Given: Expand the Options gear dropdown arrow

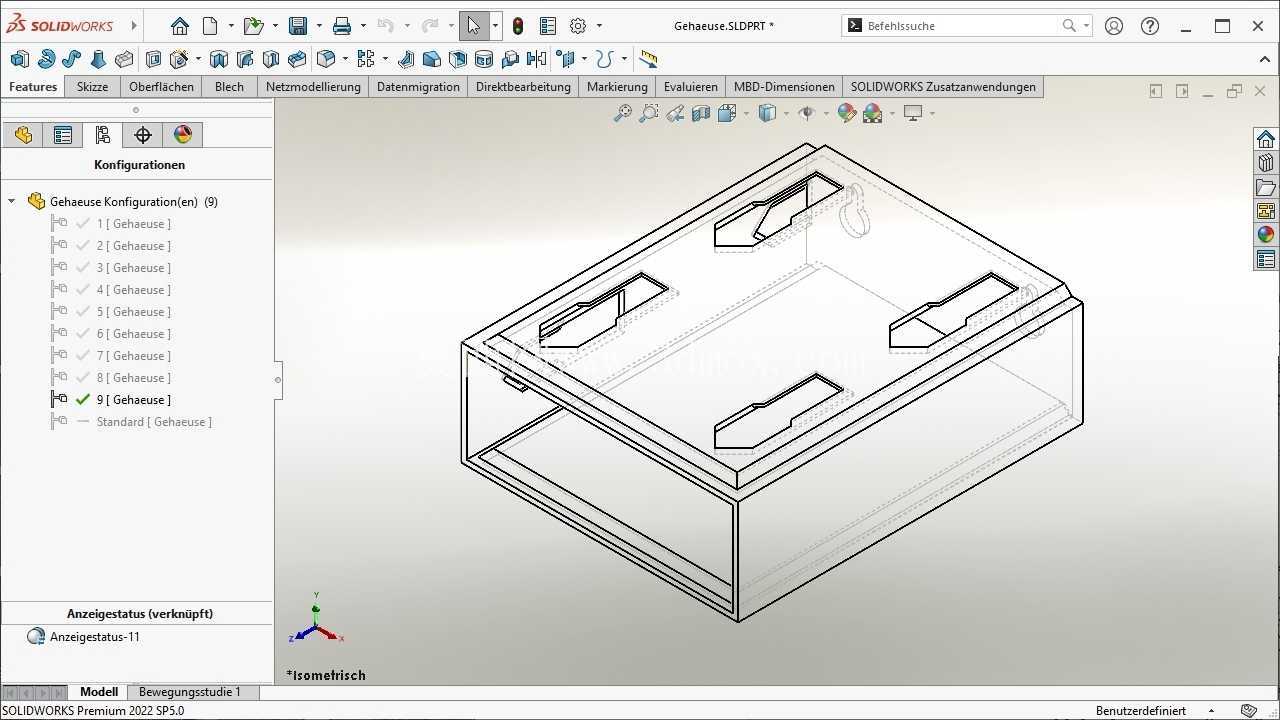Looking at the screenshot, I should [x=599, y=26].
